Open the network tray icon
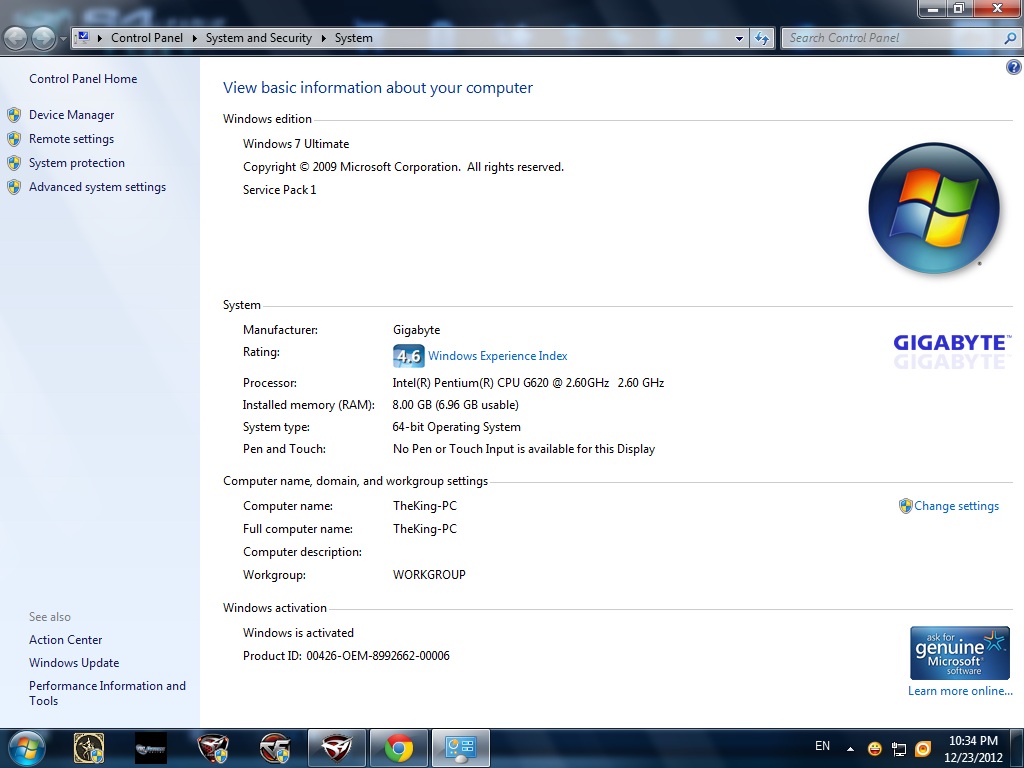Image resolution: width=1024 pixels, height=768 pixels. (899, 748)
